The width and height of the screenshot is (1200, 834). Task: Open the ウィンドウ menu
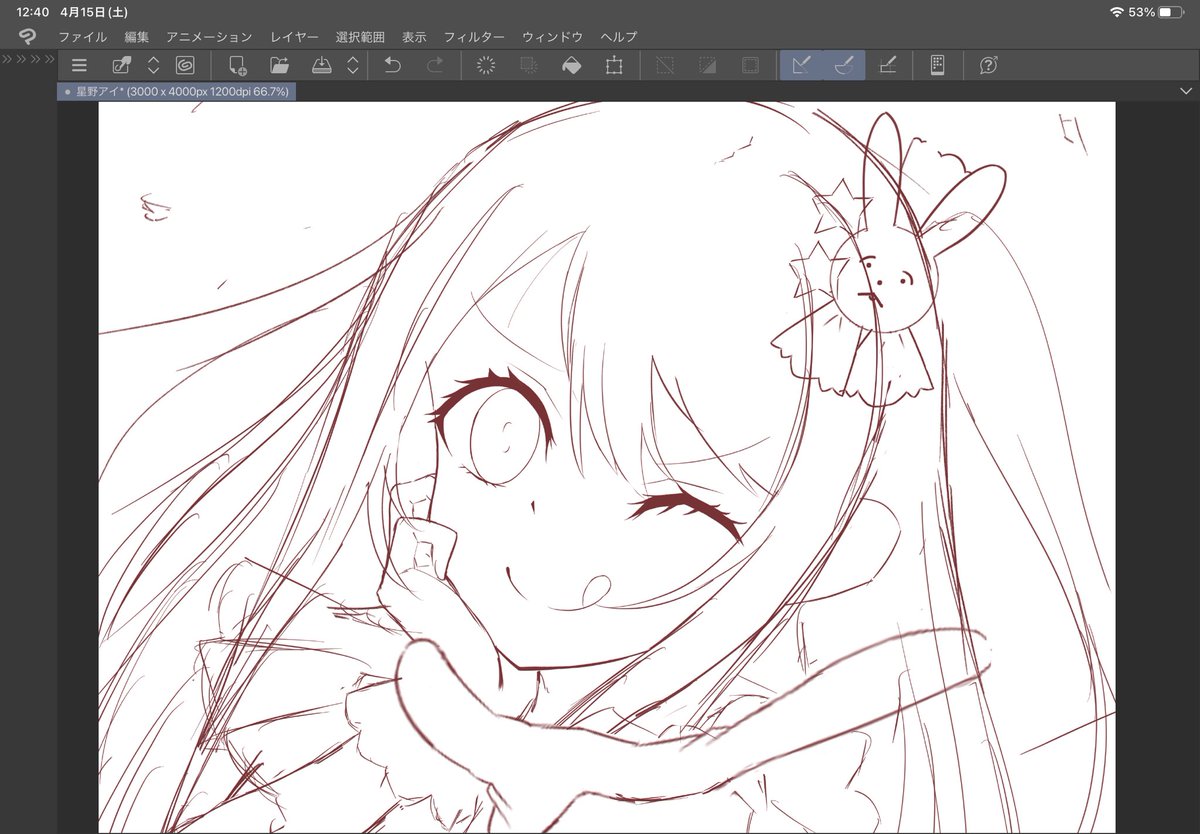[x=552, y=37]
